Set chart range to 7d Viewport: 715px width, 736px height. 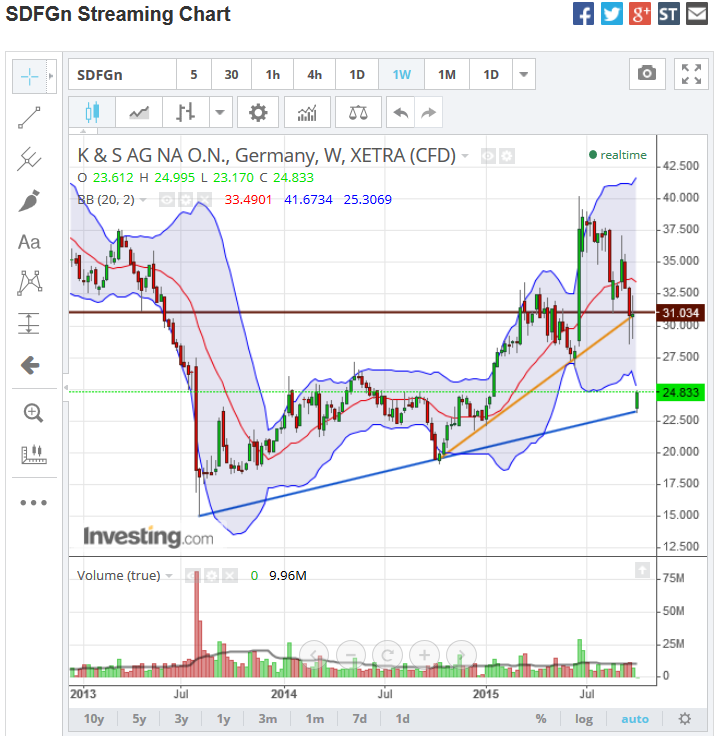pyautogui.click(x=360, y=719)
